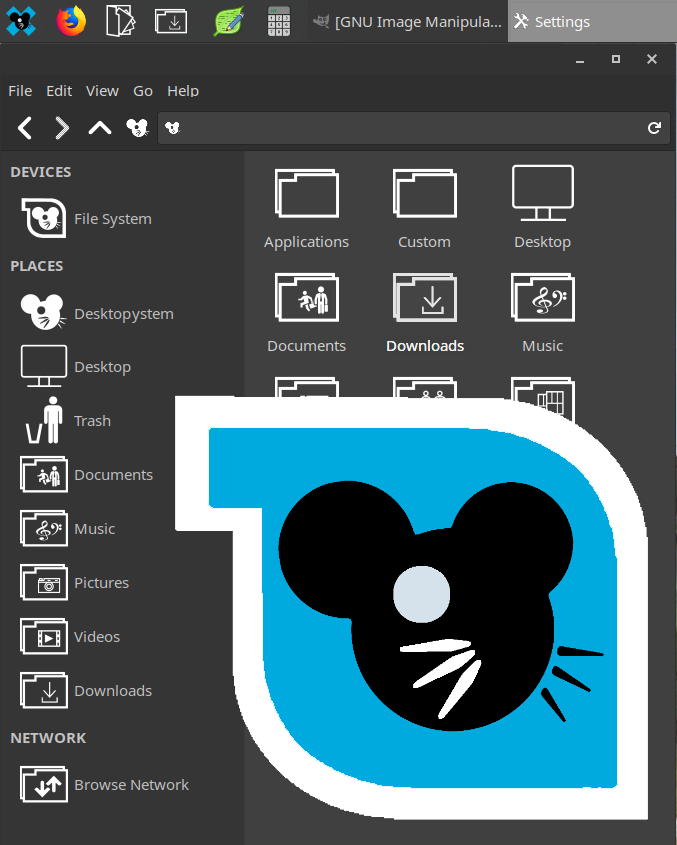Launch the leaf text editor icon

229,21
